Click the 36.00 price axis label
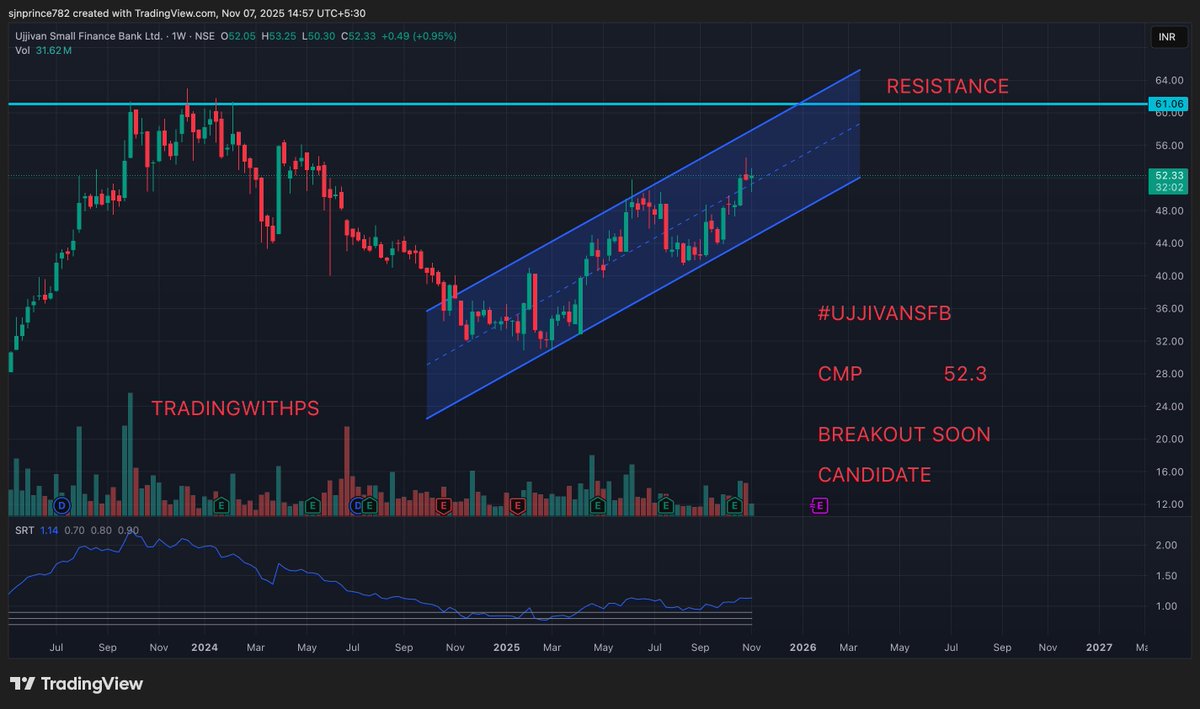The image size is (1200, 709). 1169,309
